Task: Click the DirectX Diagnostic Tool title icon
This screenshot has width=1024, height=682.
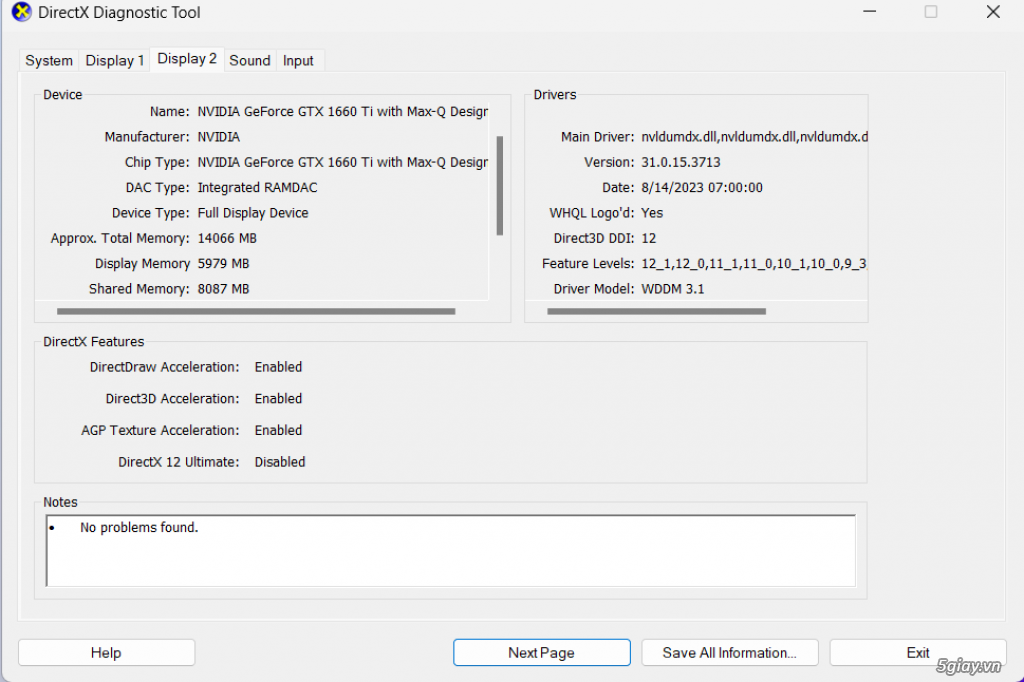Action: pos(21,12)
